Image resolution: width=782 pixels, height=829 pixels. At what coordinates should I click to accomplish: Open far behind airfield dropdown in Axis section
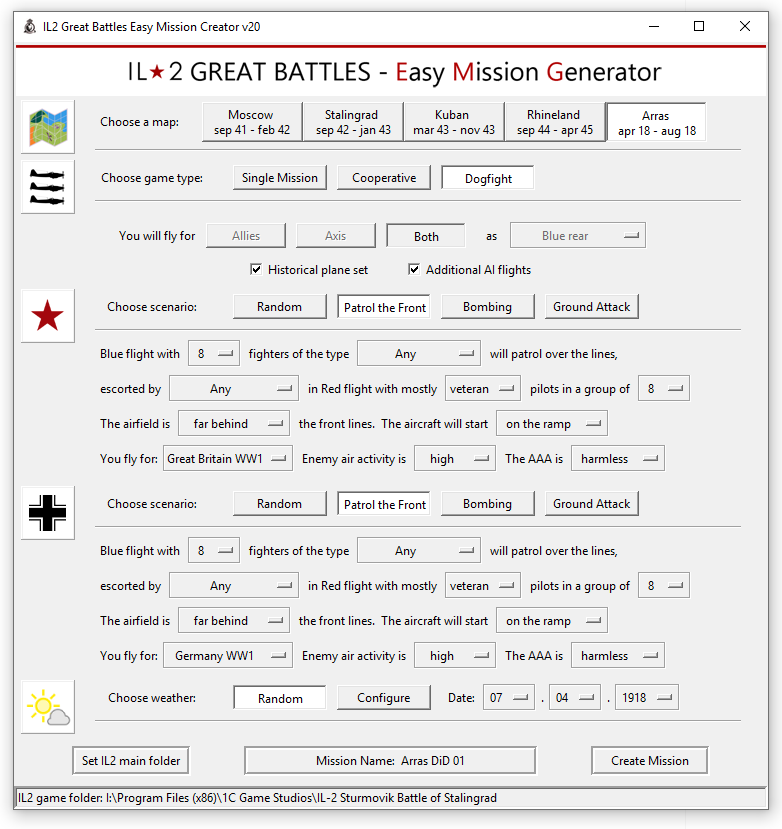[234, 620]
